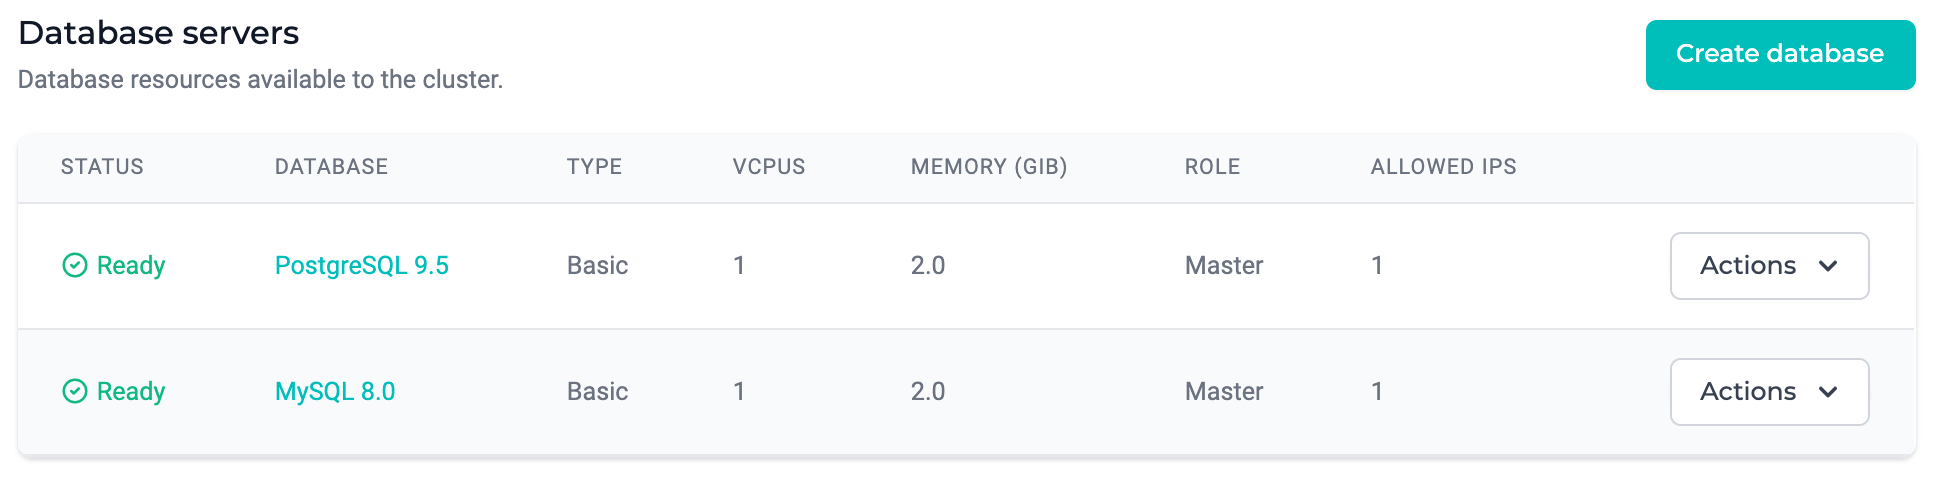Image resolution: width=1940 pixels, height=480 pixels.
Task: Create a new database
Action: (1780, 55)
